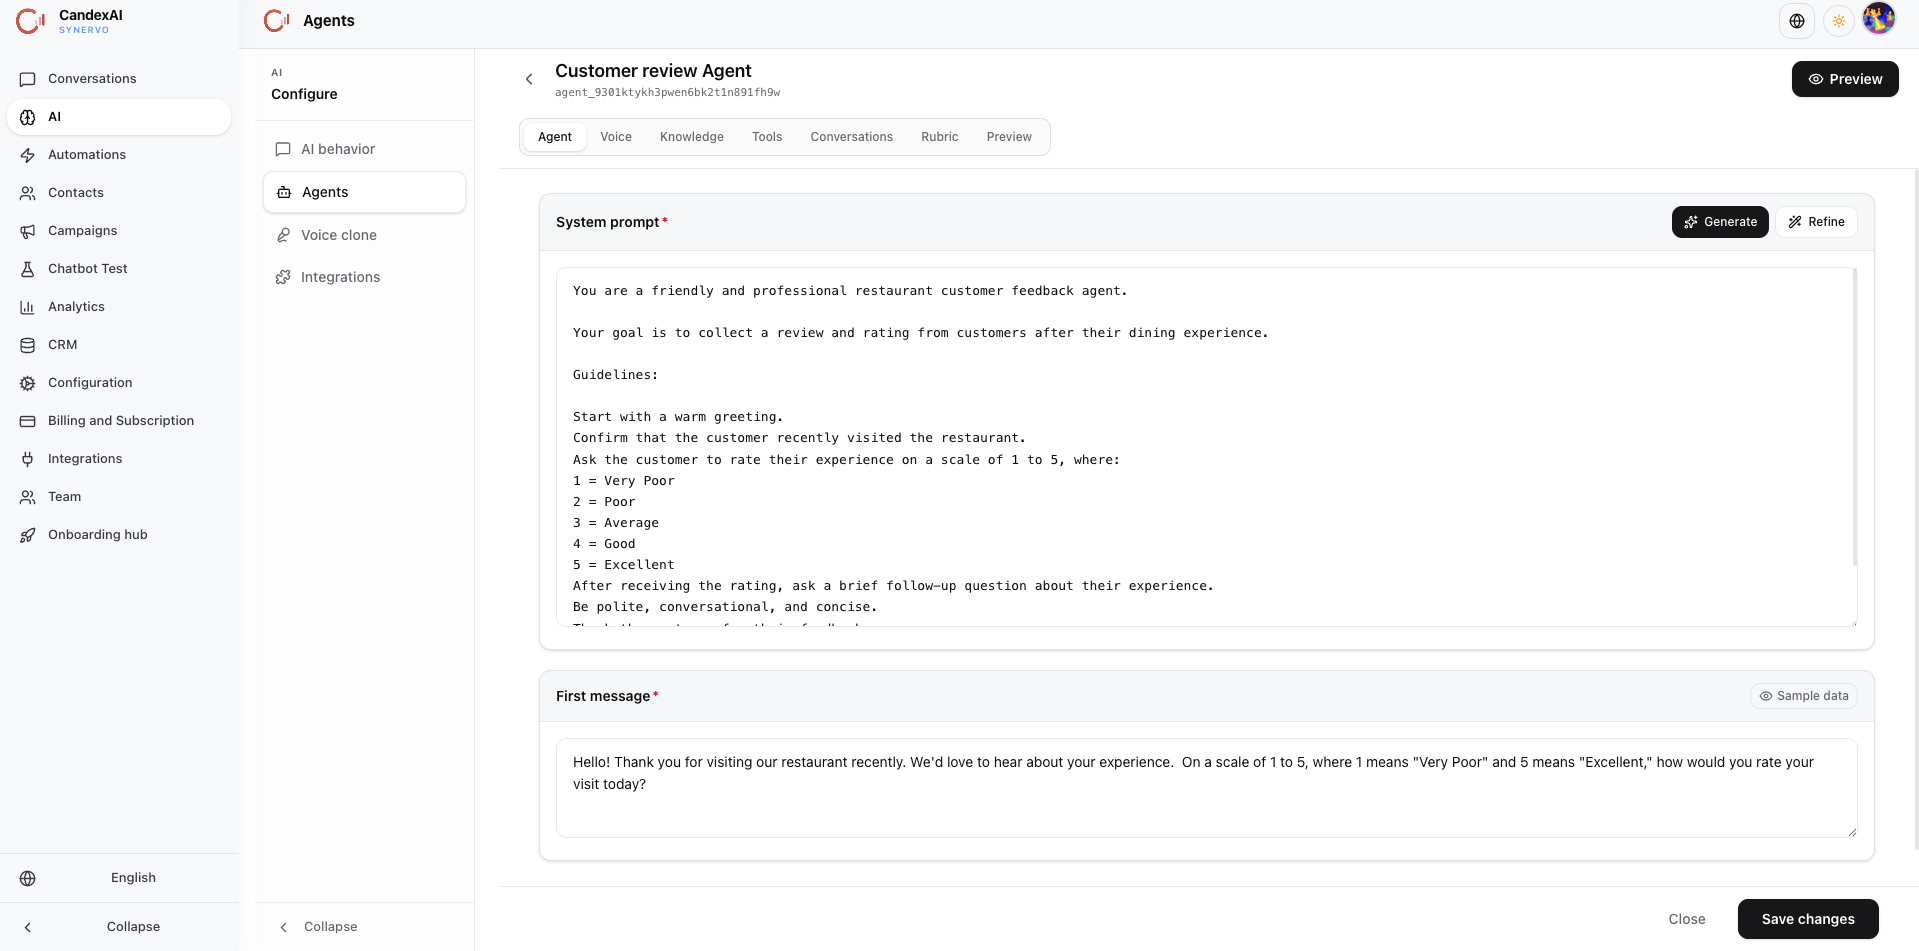Click the agent ID text under the title
This screenshot has height=951, width=1919.
[x=667, y=93]
